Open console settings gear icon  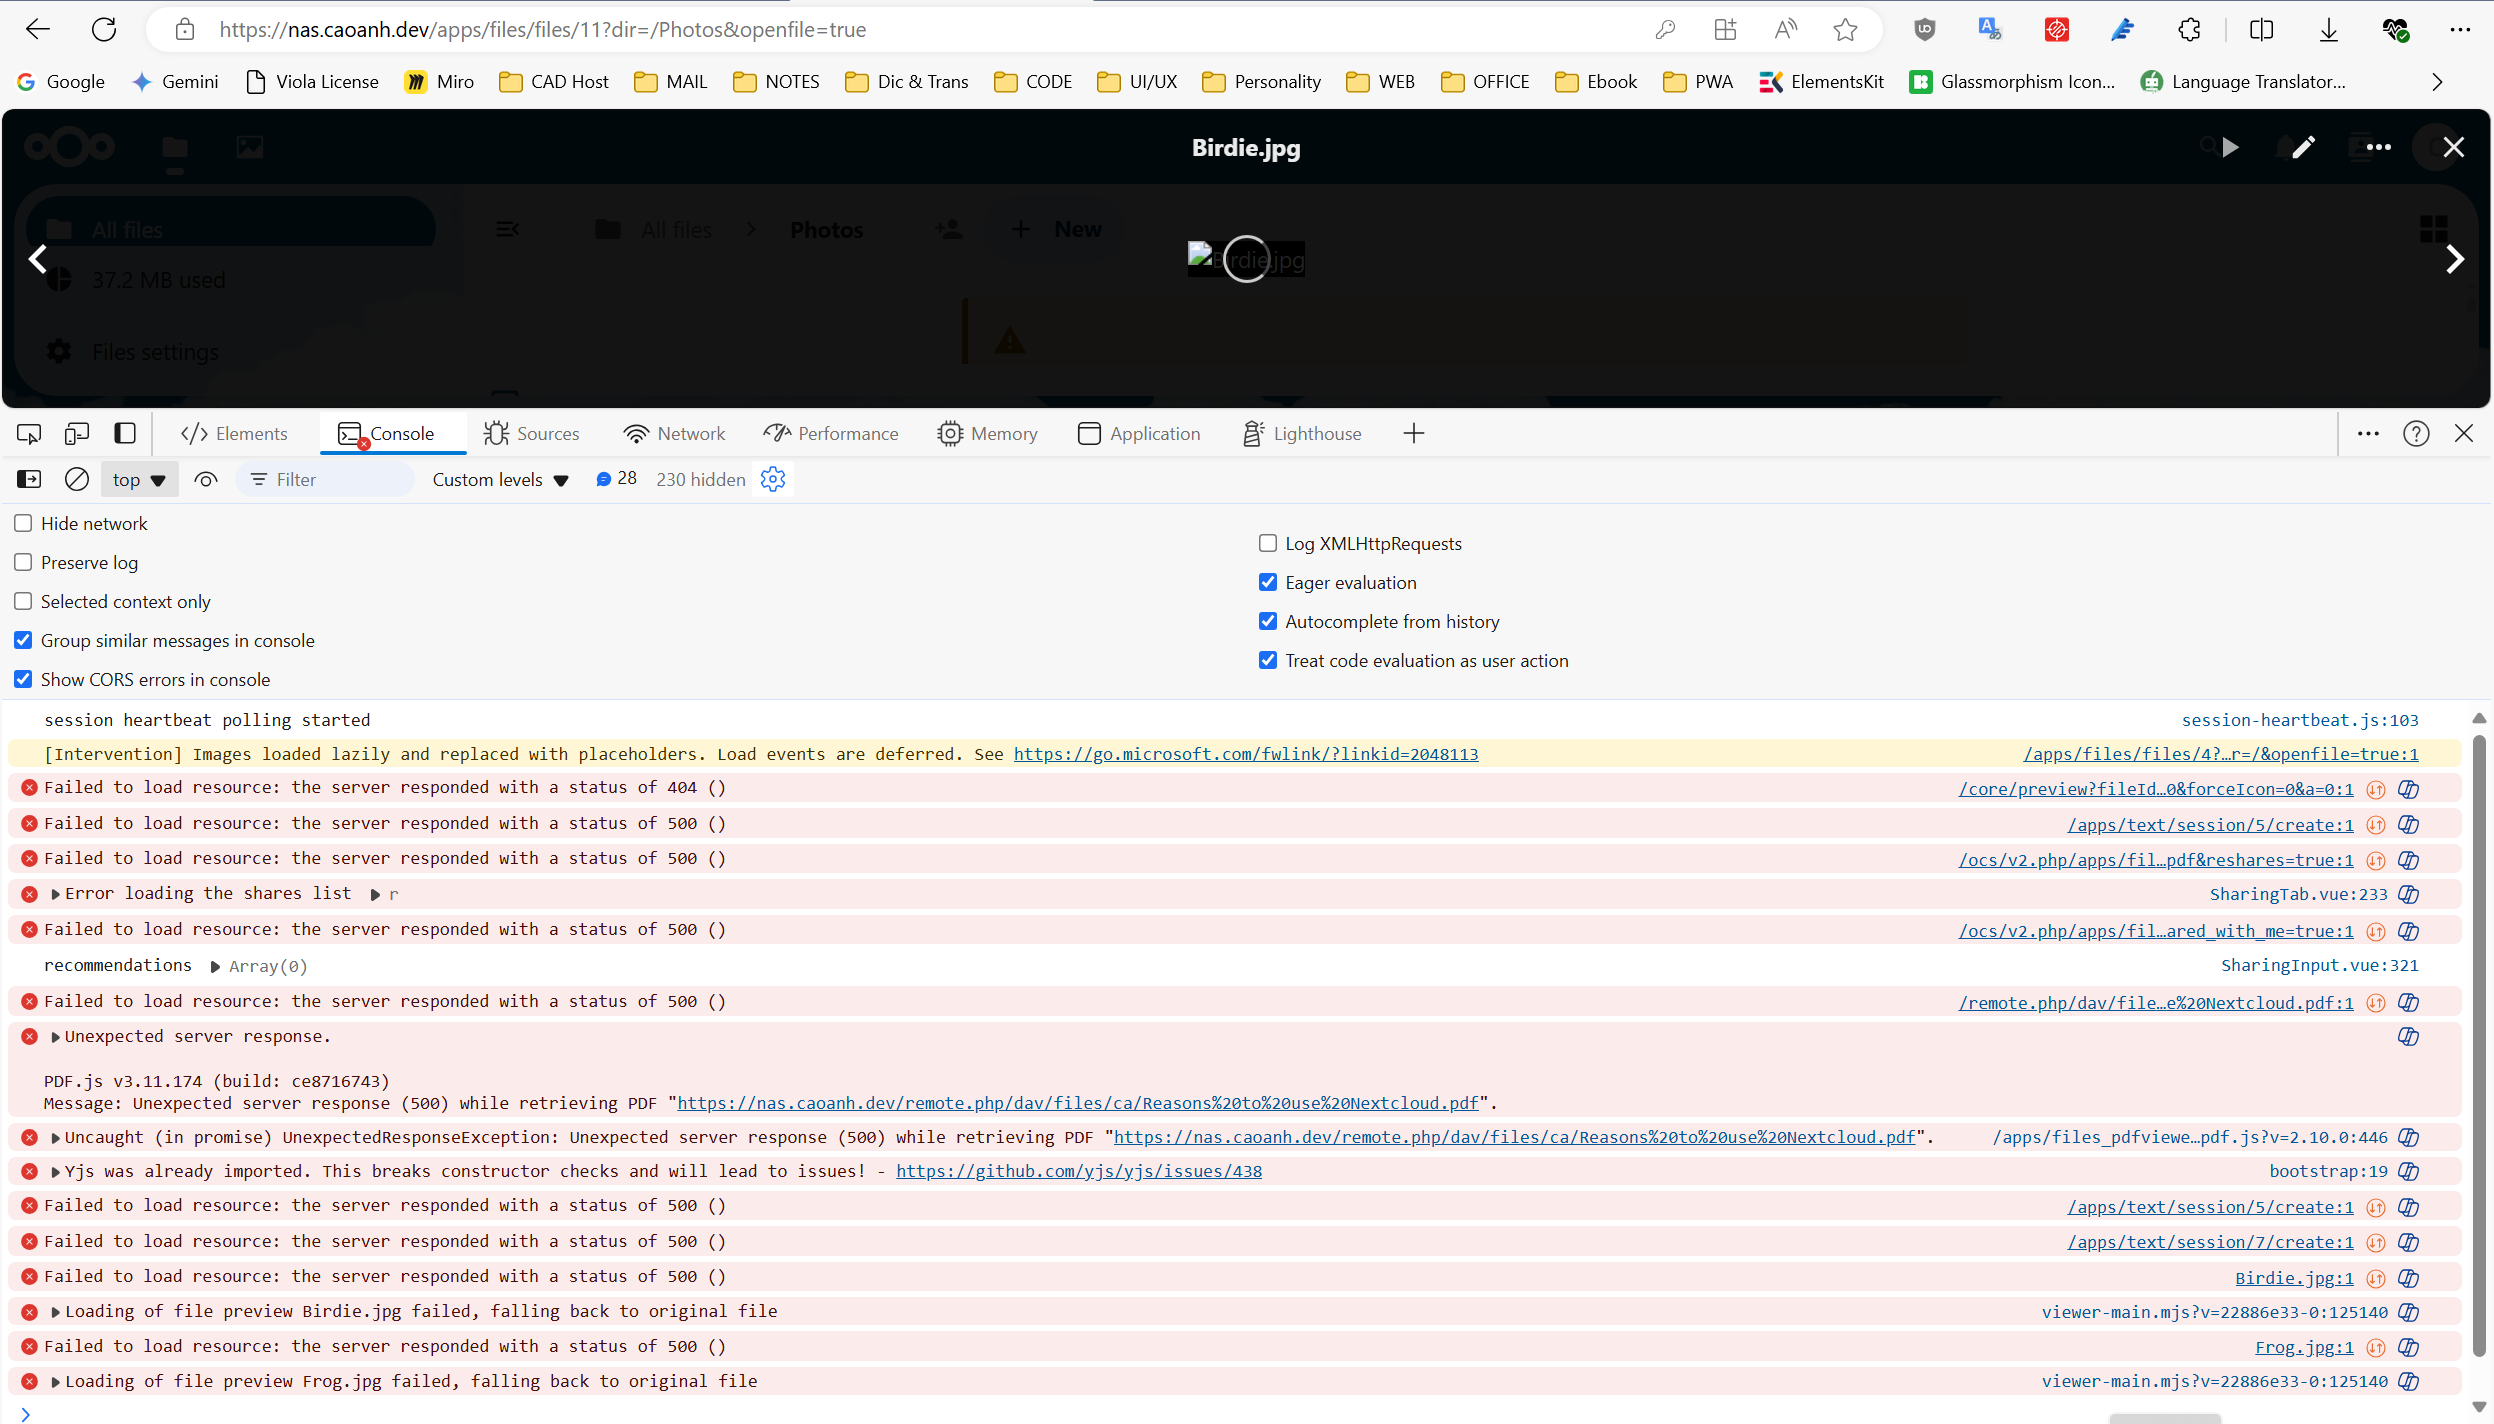coord(773,480)
